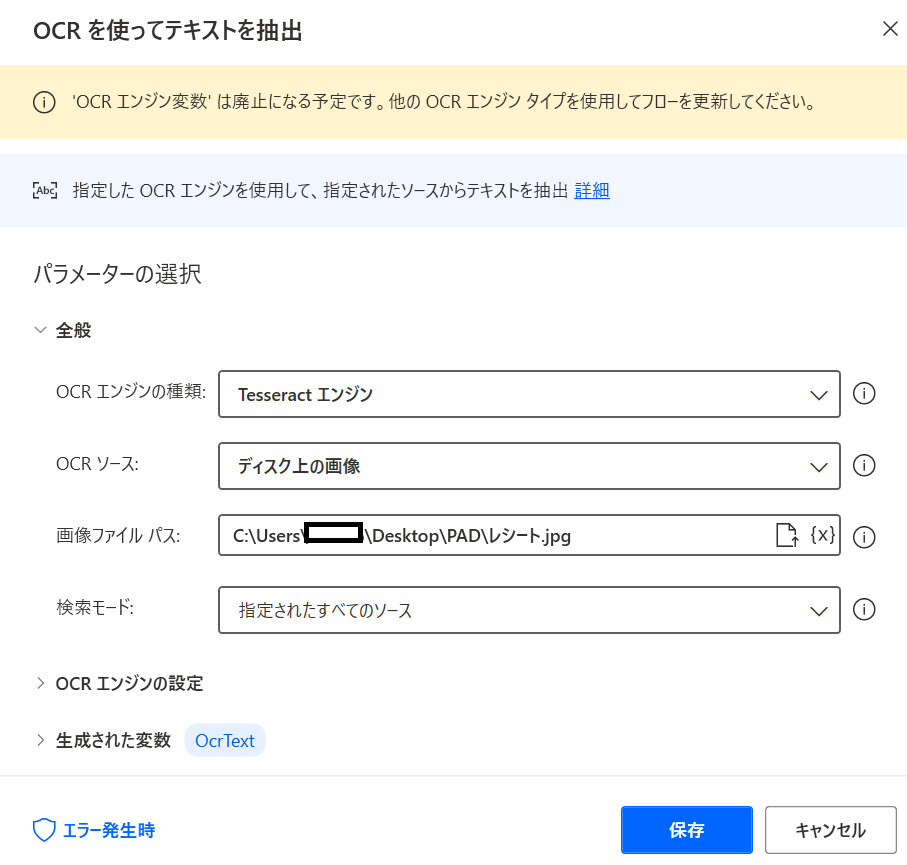This screenshot has height=865, width=907.
Task: Collapse the 全般 section
Action: (x=40, y=328)
